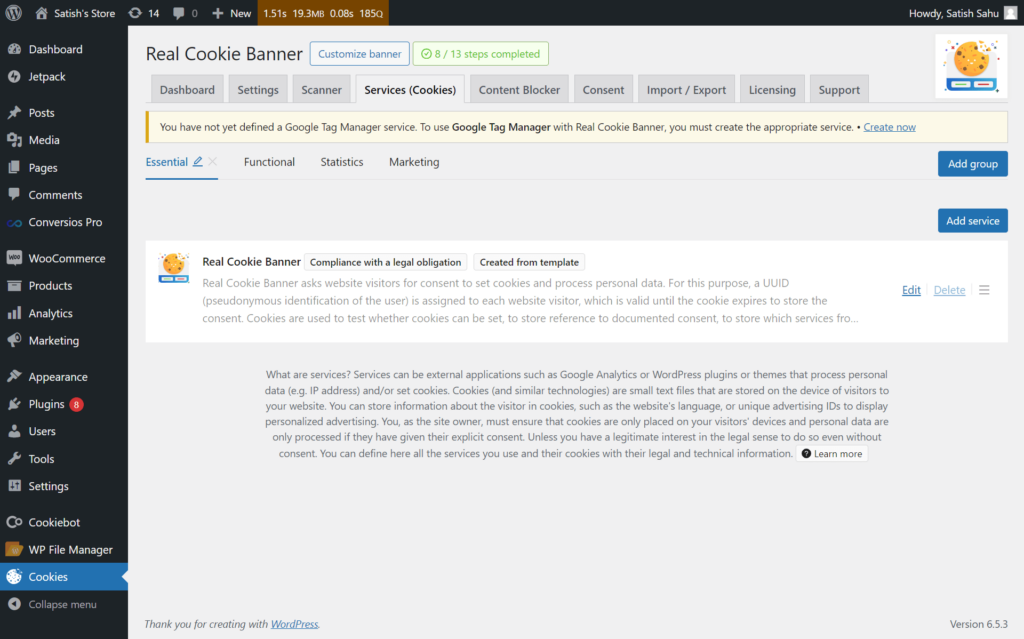
Task: Click the Pages sidebar icon
Action: pos(14,167)
